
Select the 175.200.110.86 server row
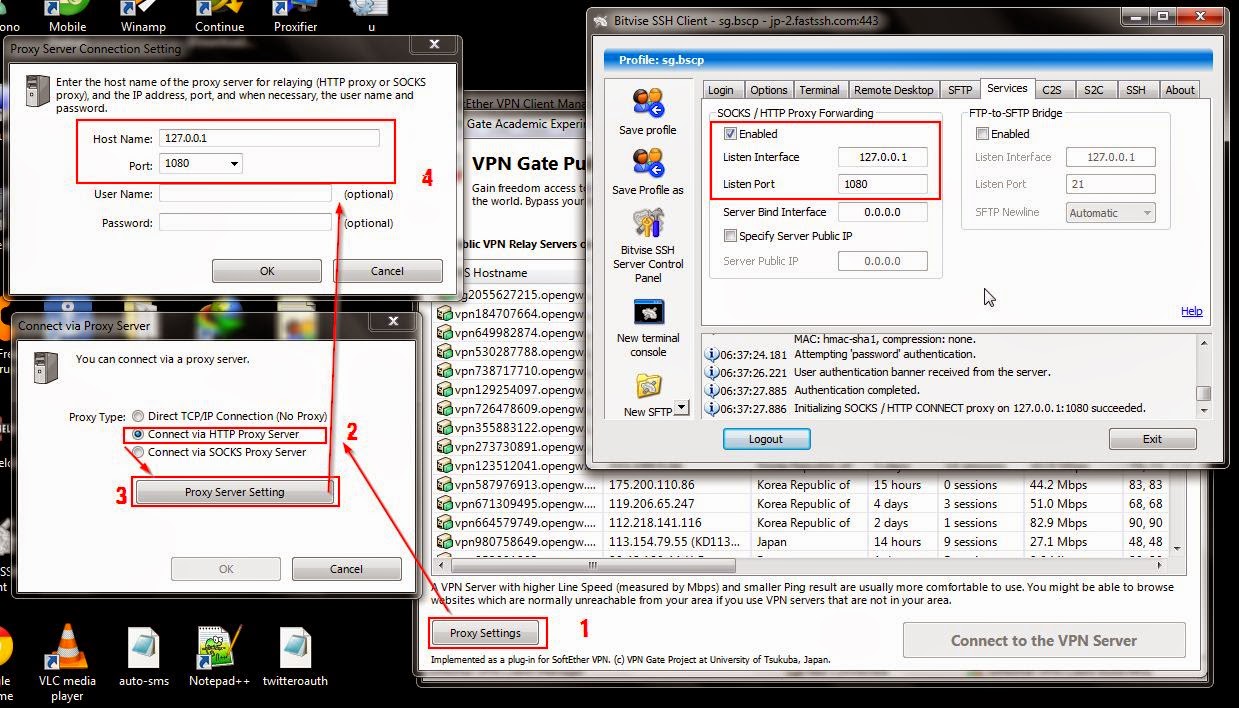point(800,485)
